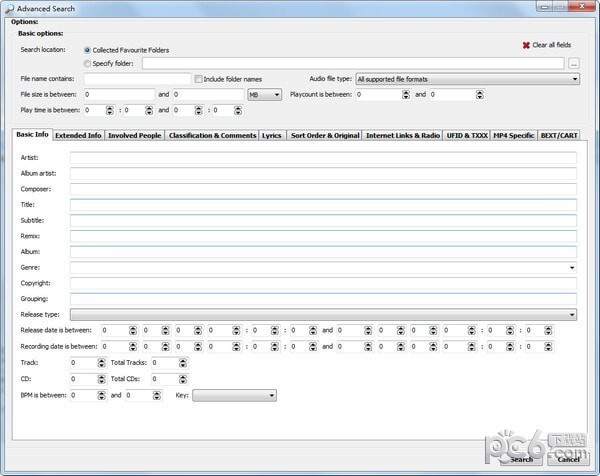The height and width of the screenshot is (476, 600).
Task: Expand the MB file size unit dropdown
Action: point(264,95)
